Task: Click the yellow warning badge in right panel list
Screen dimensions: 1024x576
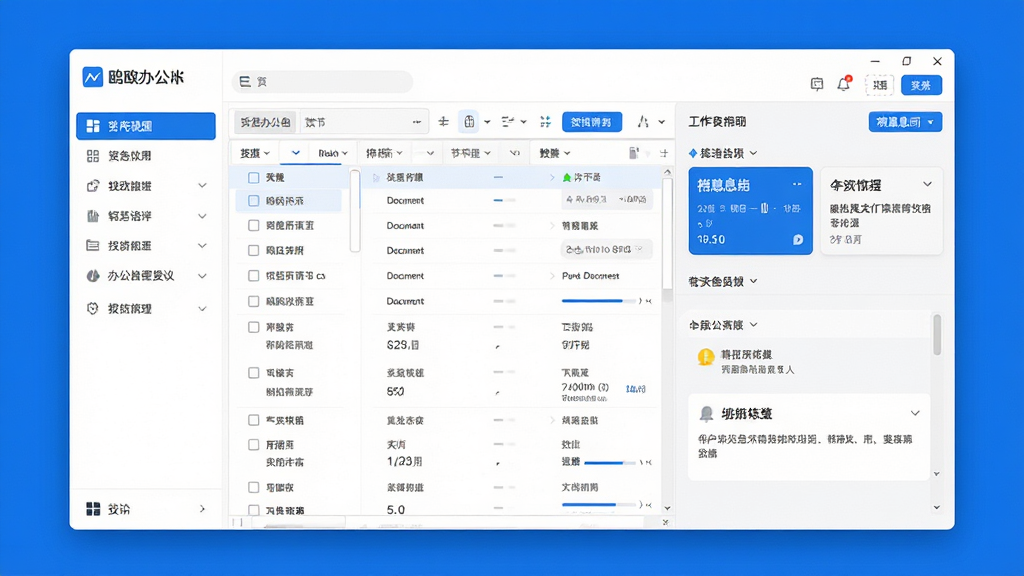Action: click(x=705, y=357)
